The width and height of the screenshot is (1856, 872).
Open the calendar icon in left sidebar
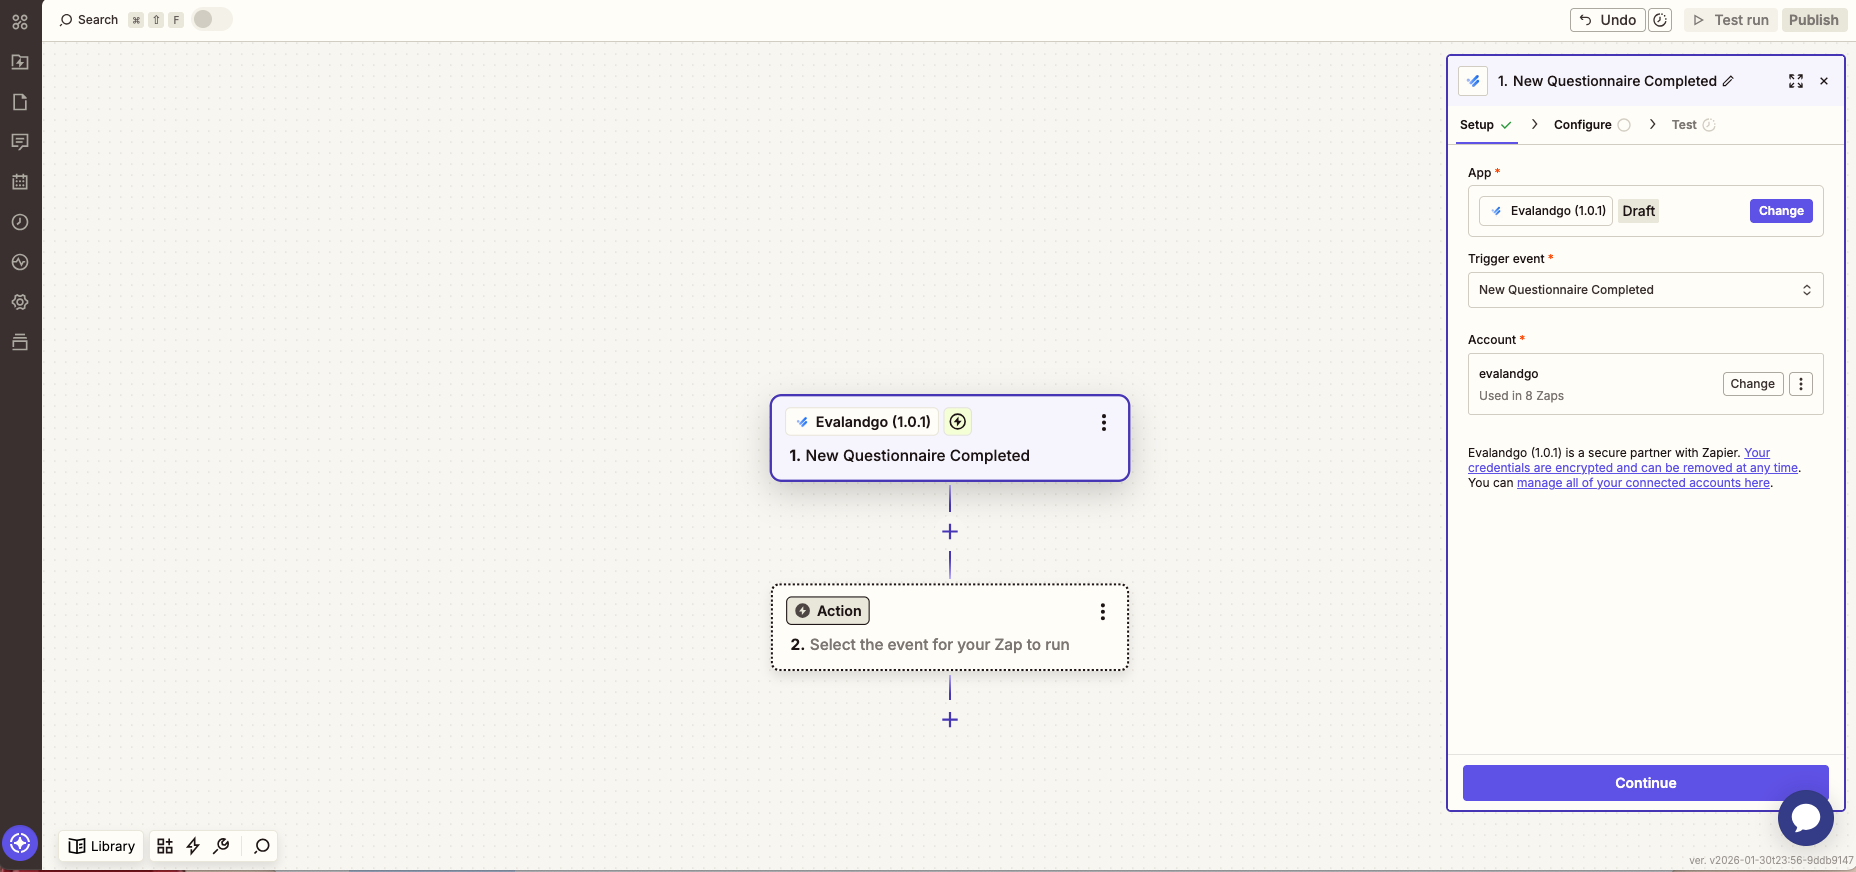tap(20, 182)
